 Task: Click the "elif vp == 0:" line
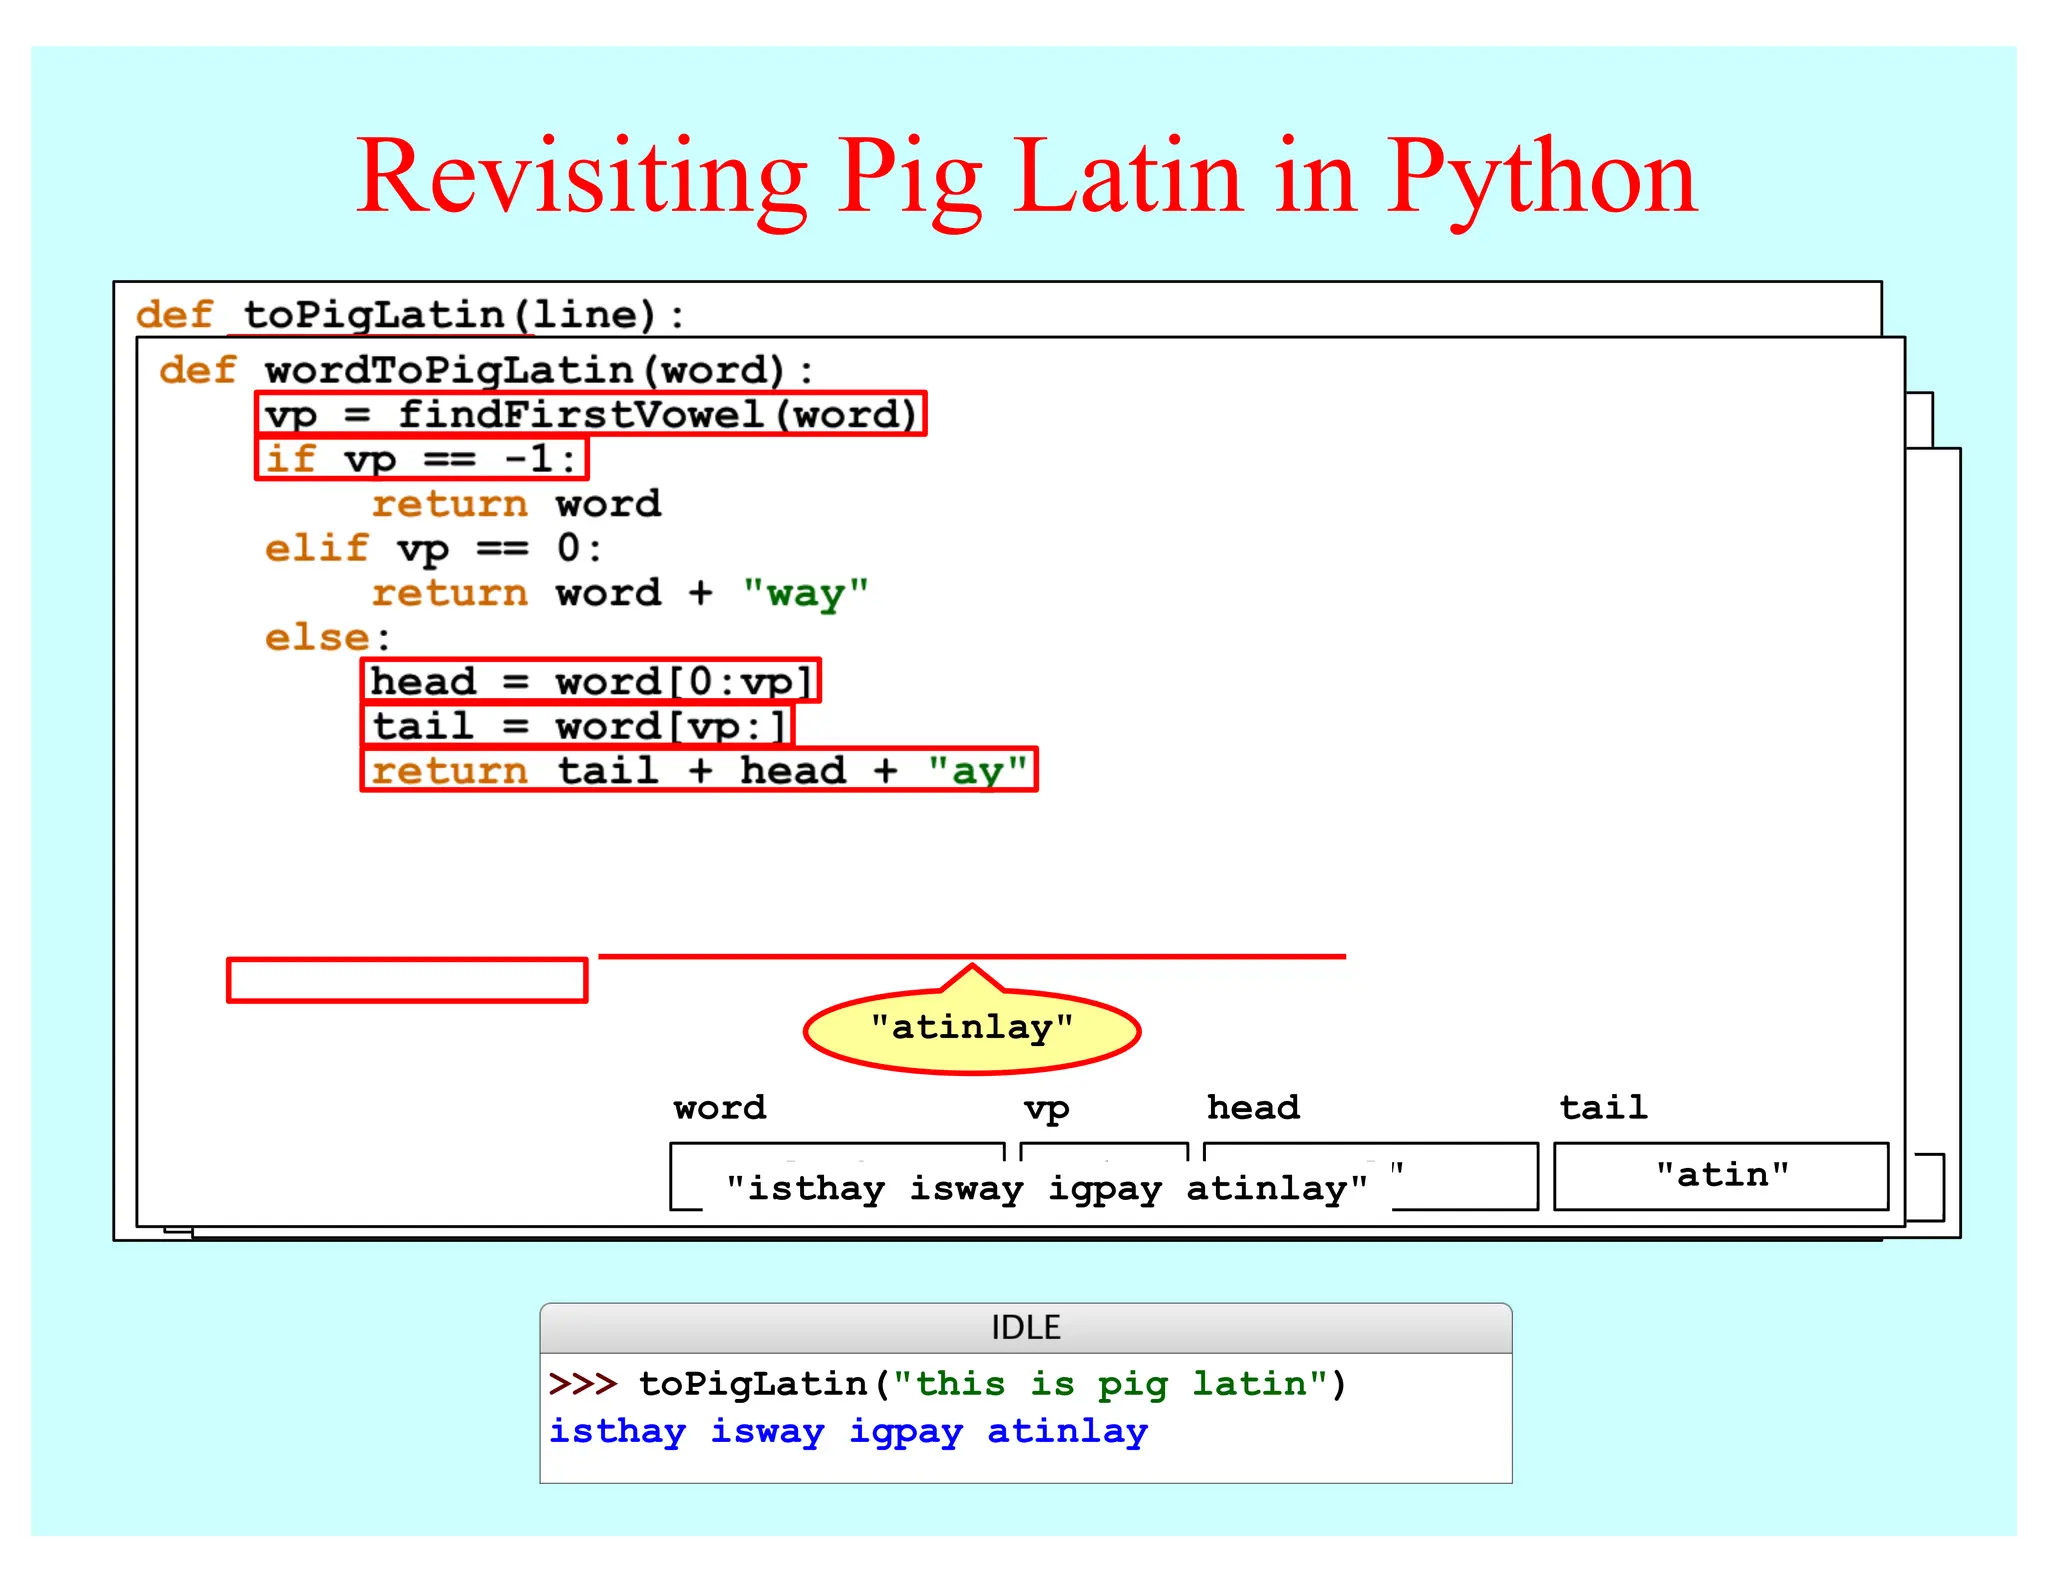point(433,548)
